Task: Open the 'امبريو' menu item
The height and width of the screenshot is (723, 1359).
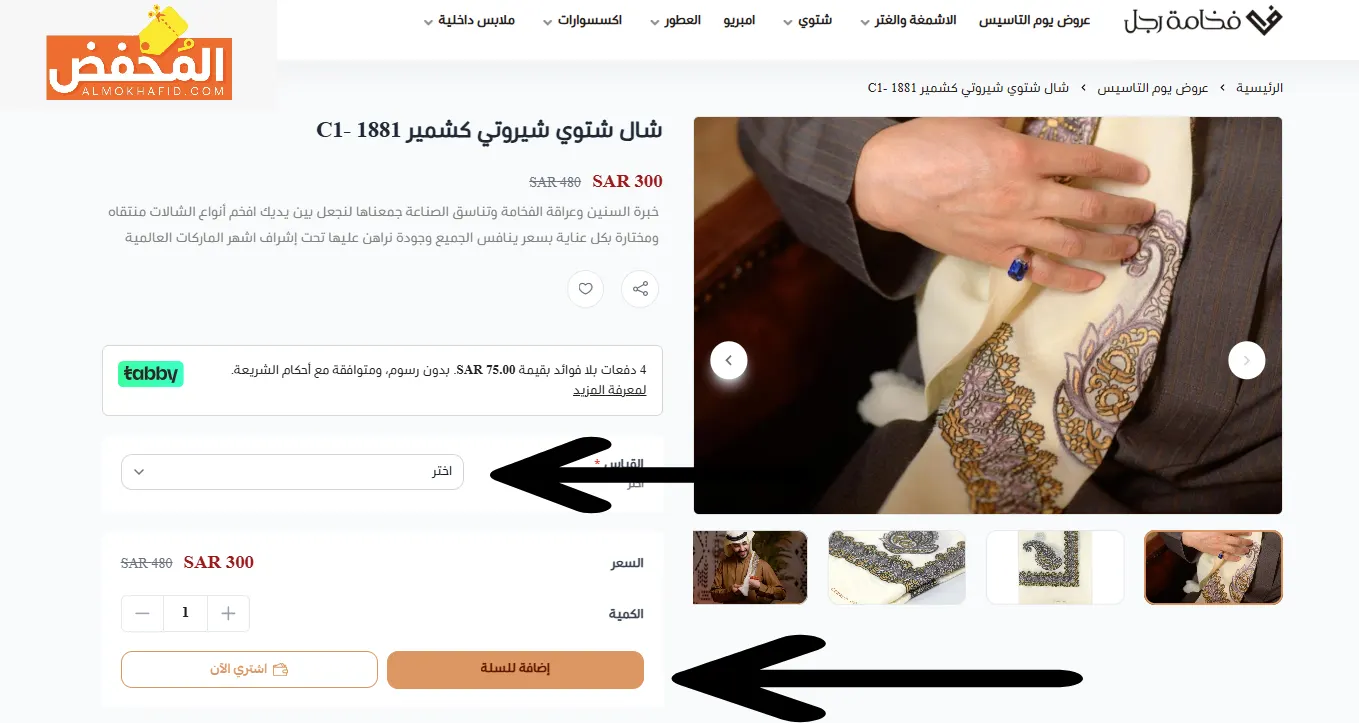Action: pos(740,21)
